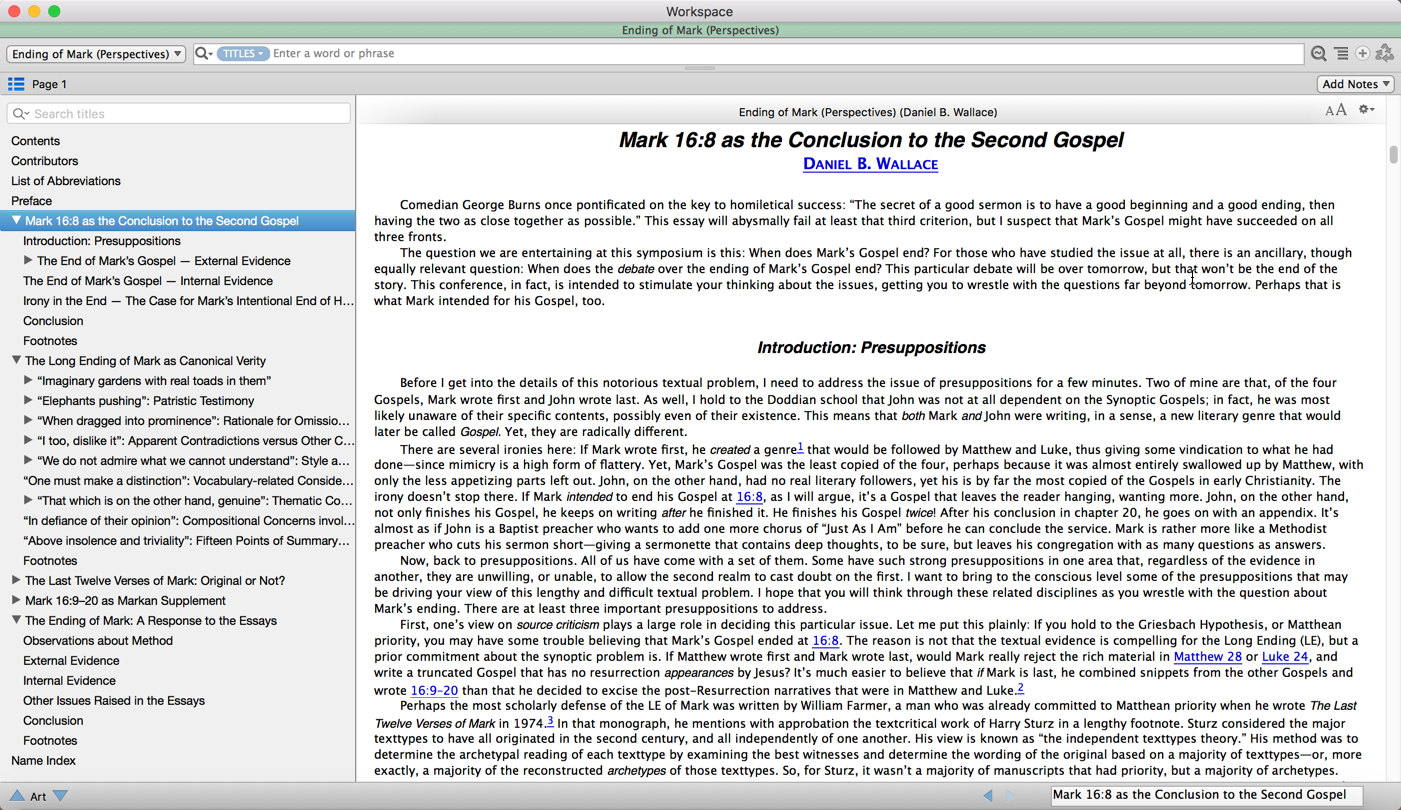Open the display-lines text layout icon
Image resolution: width=1401 pixels, height=810 pixels.
(x=1341, y=54)
